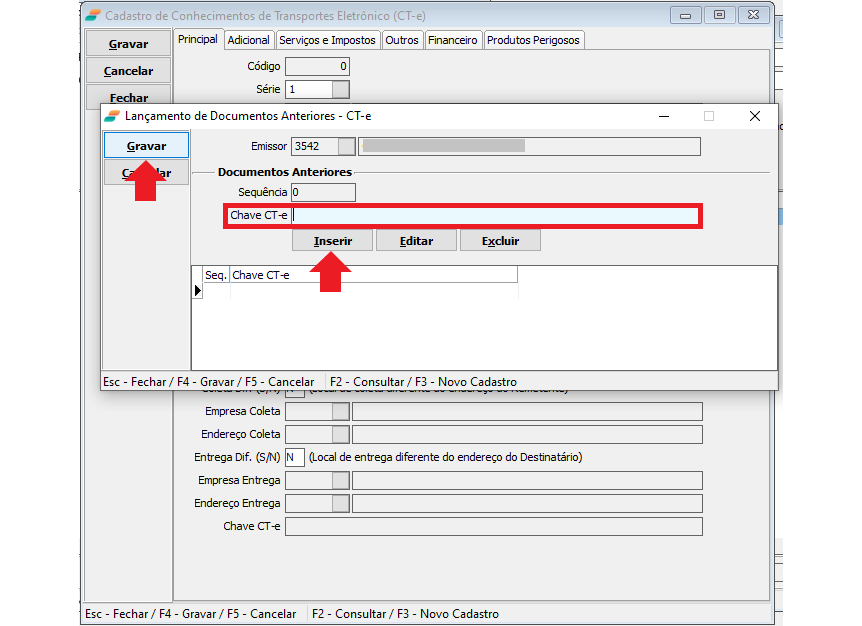Open the Endereço Entrega lookup button
This screenshot has height=626, width=862.
pos(340,504)
